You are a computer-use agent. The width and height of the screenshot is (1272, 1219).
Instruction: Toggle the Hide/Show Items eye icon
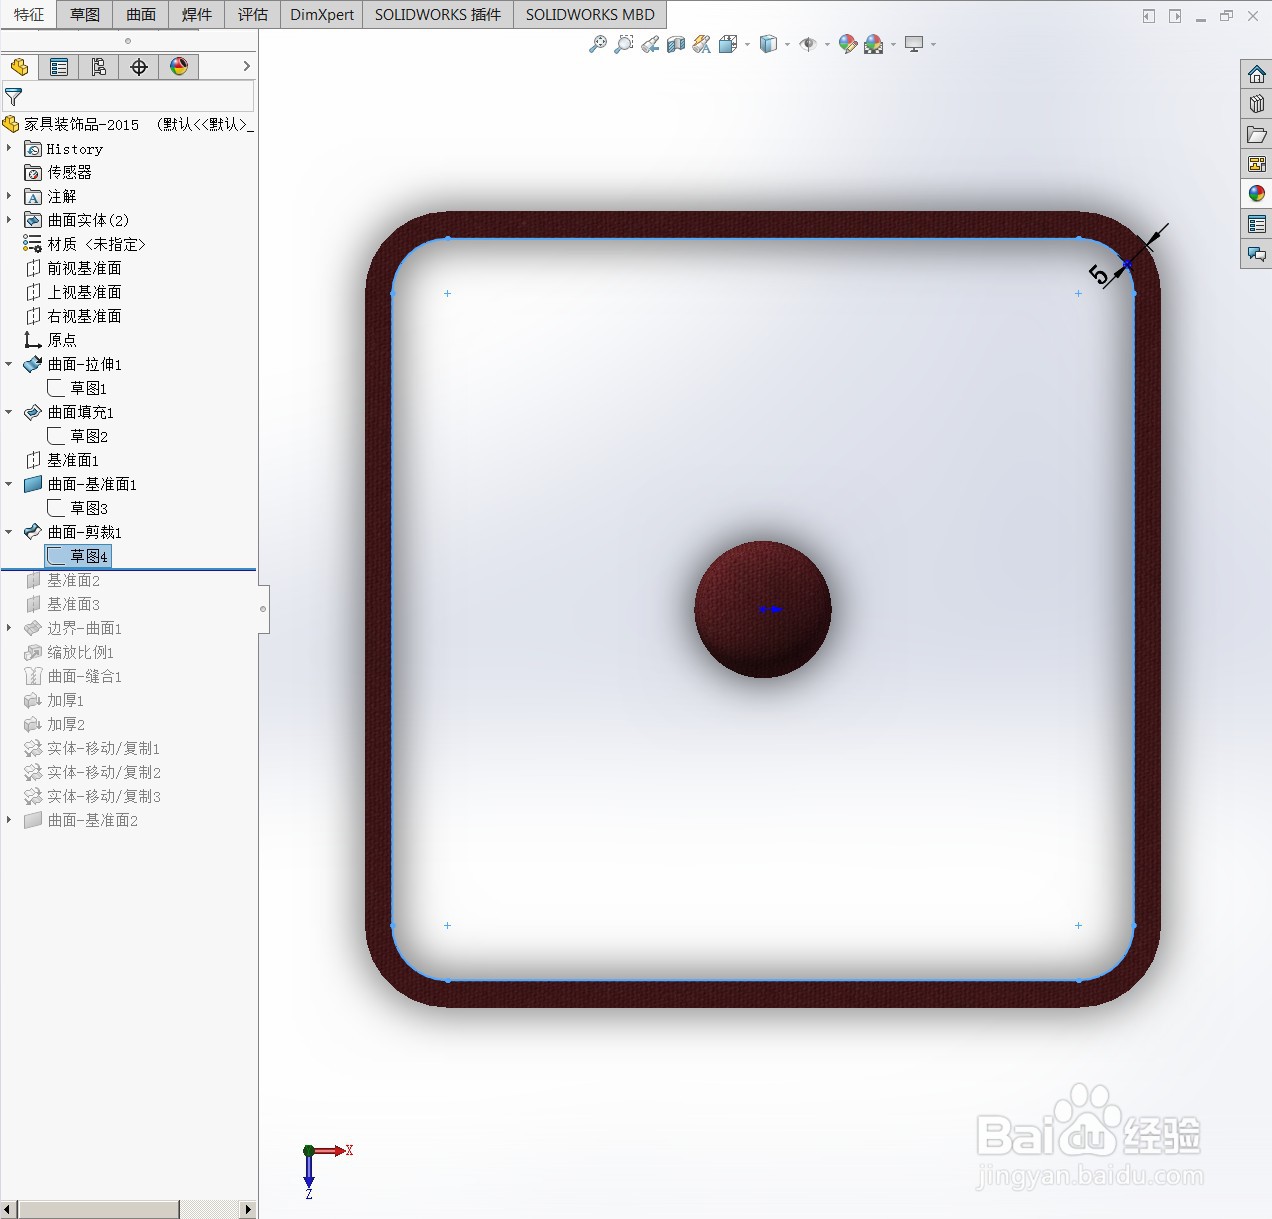click(808, 44)
